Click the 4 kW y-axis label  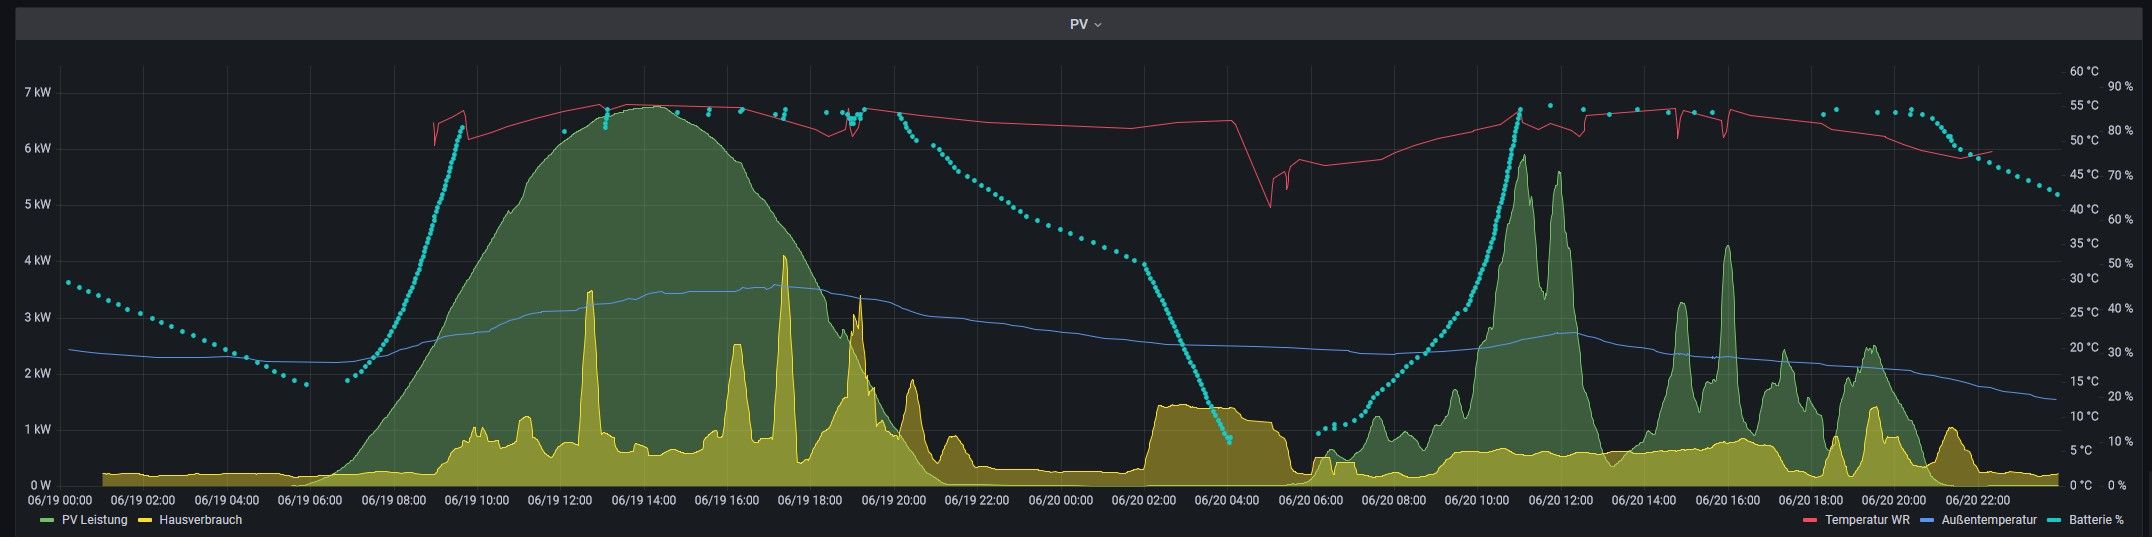(37, 261)
